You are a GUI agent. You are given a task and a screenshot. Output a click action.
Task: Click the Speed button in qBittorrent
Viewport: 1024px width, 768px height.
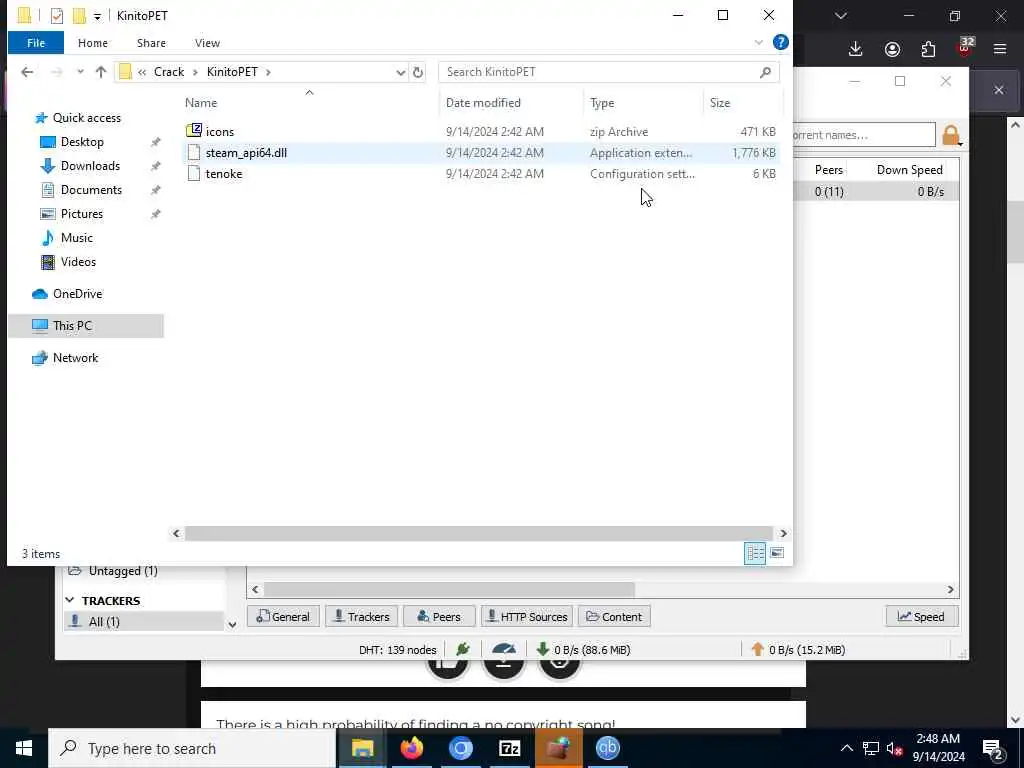click(x=921, y=616)
